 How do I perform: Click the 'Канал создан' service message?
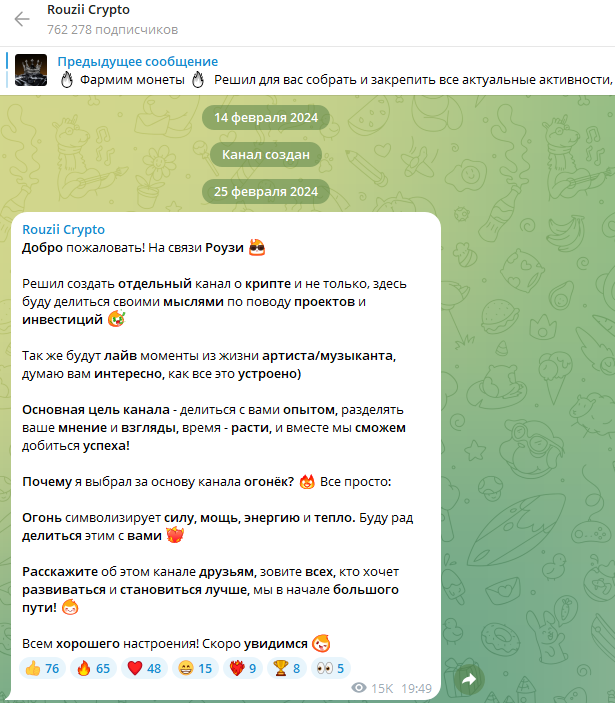click(266, 155)
